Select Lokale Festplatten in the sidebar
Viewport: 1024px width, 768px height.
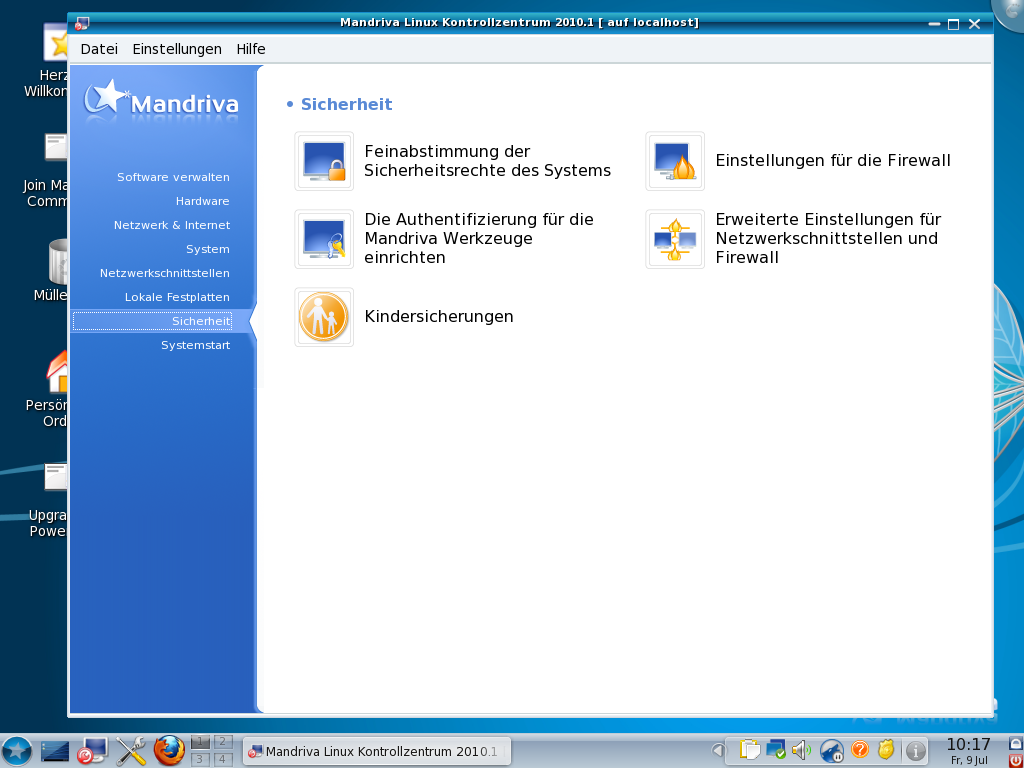click(x=177, y=297)
